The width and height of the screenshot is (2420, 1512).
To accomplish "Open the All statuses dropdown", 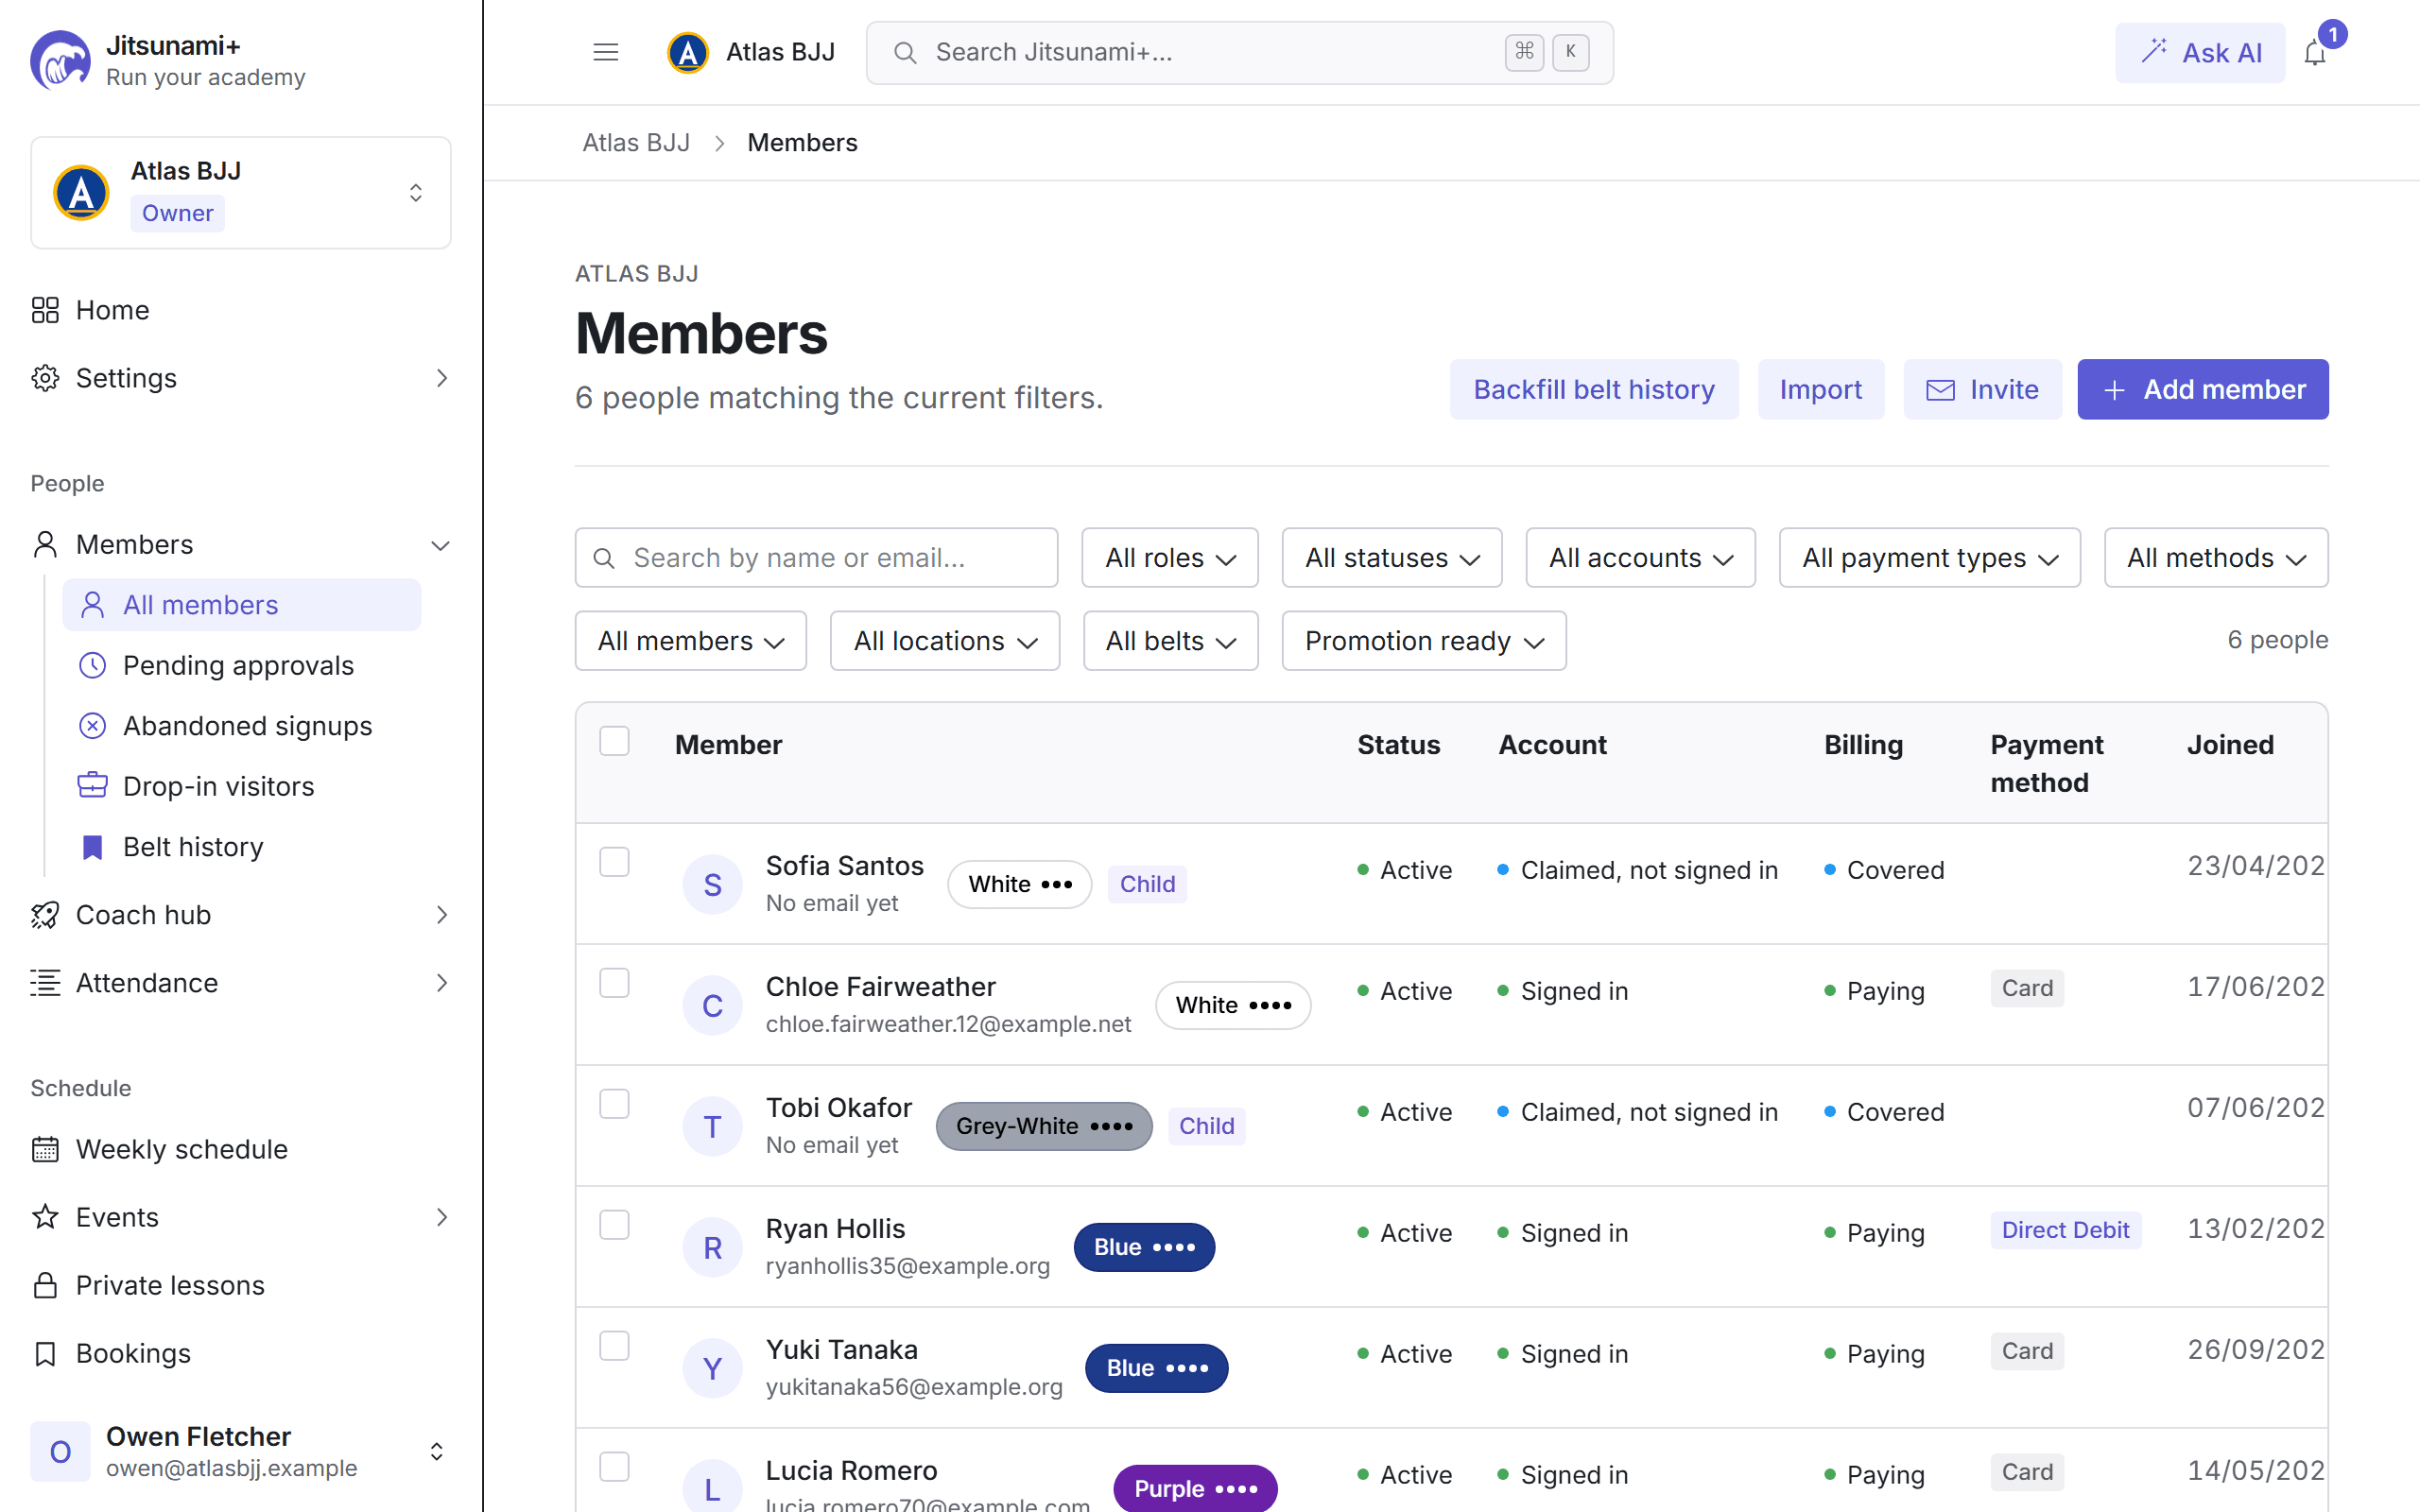I will (1392, 558).
